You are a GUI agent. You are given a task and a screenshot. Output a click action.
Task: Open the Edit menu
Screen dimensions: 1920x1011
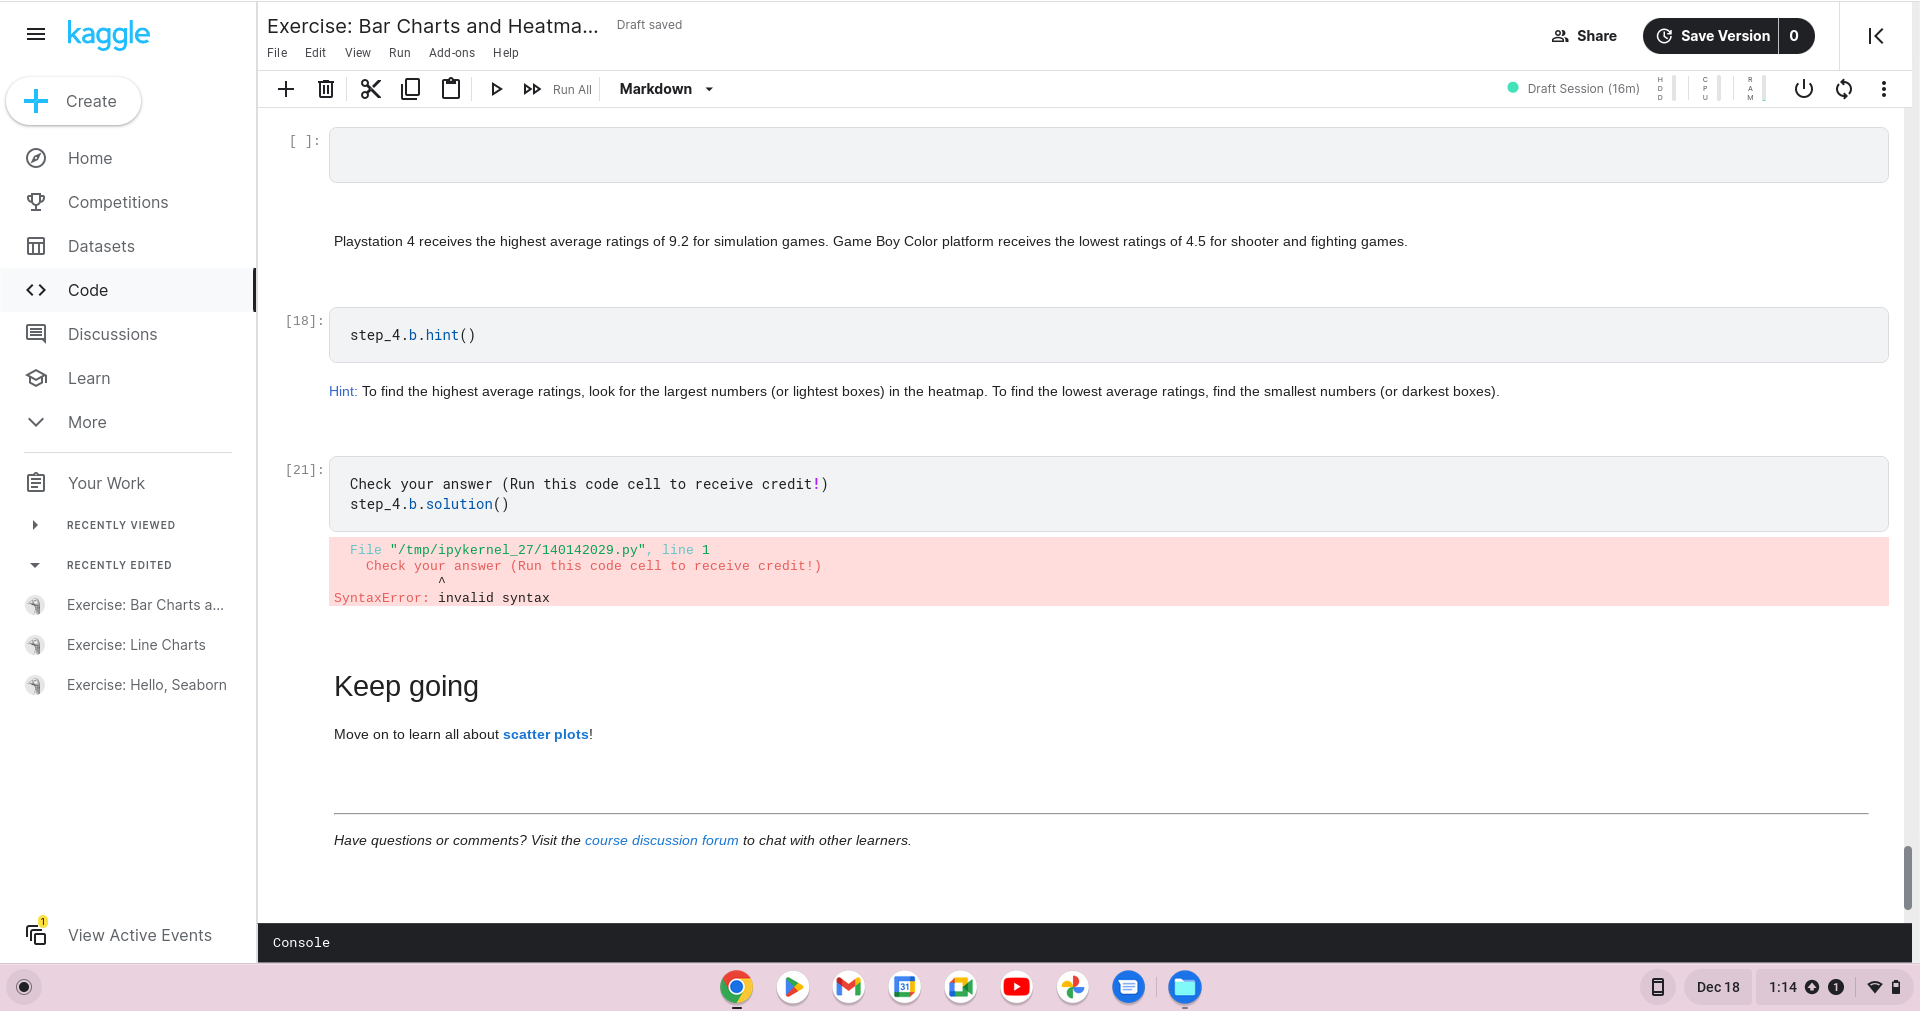(315, 53)
